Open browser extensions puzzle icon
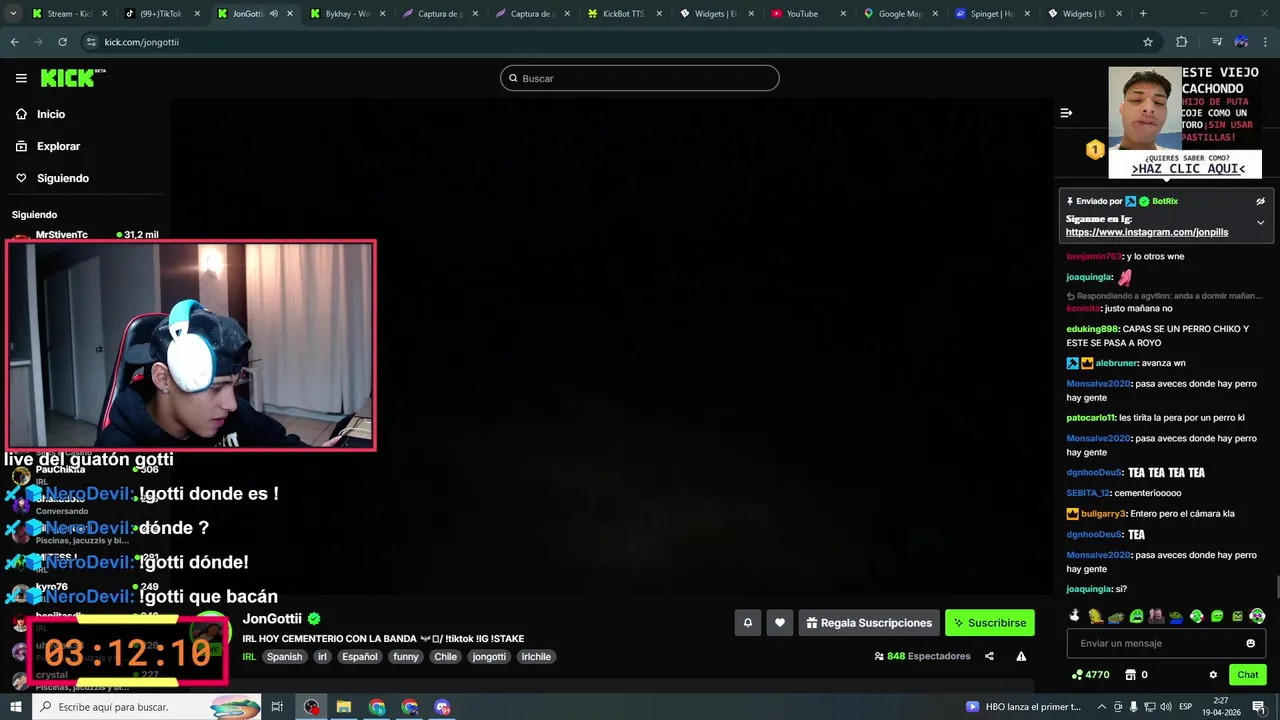 tap(1182, 42)
